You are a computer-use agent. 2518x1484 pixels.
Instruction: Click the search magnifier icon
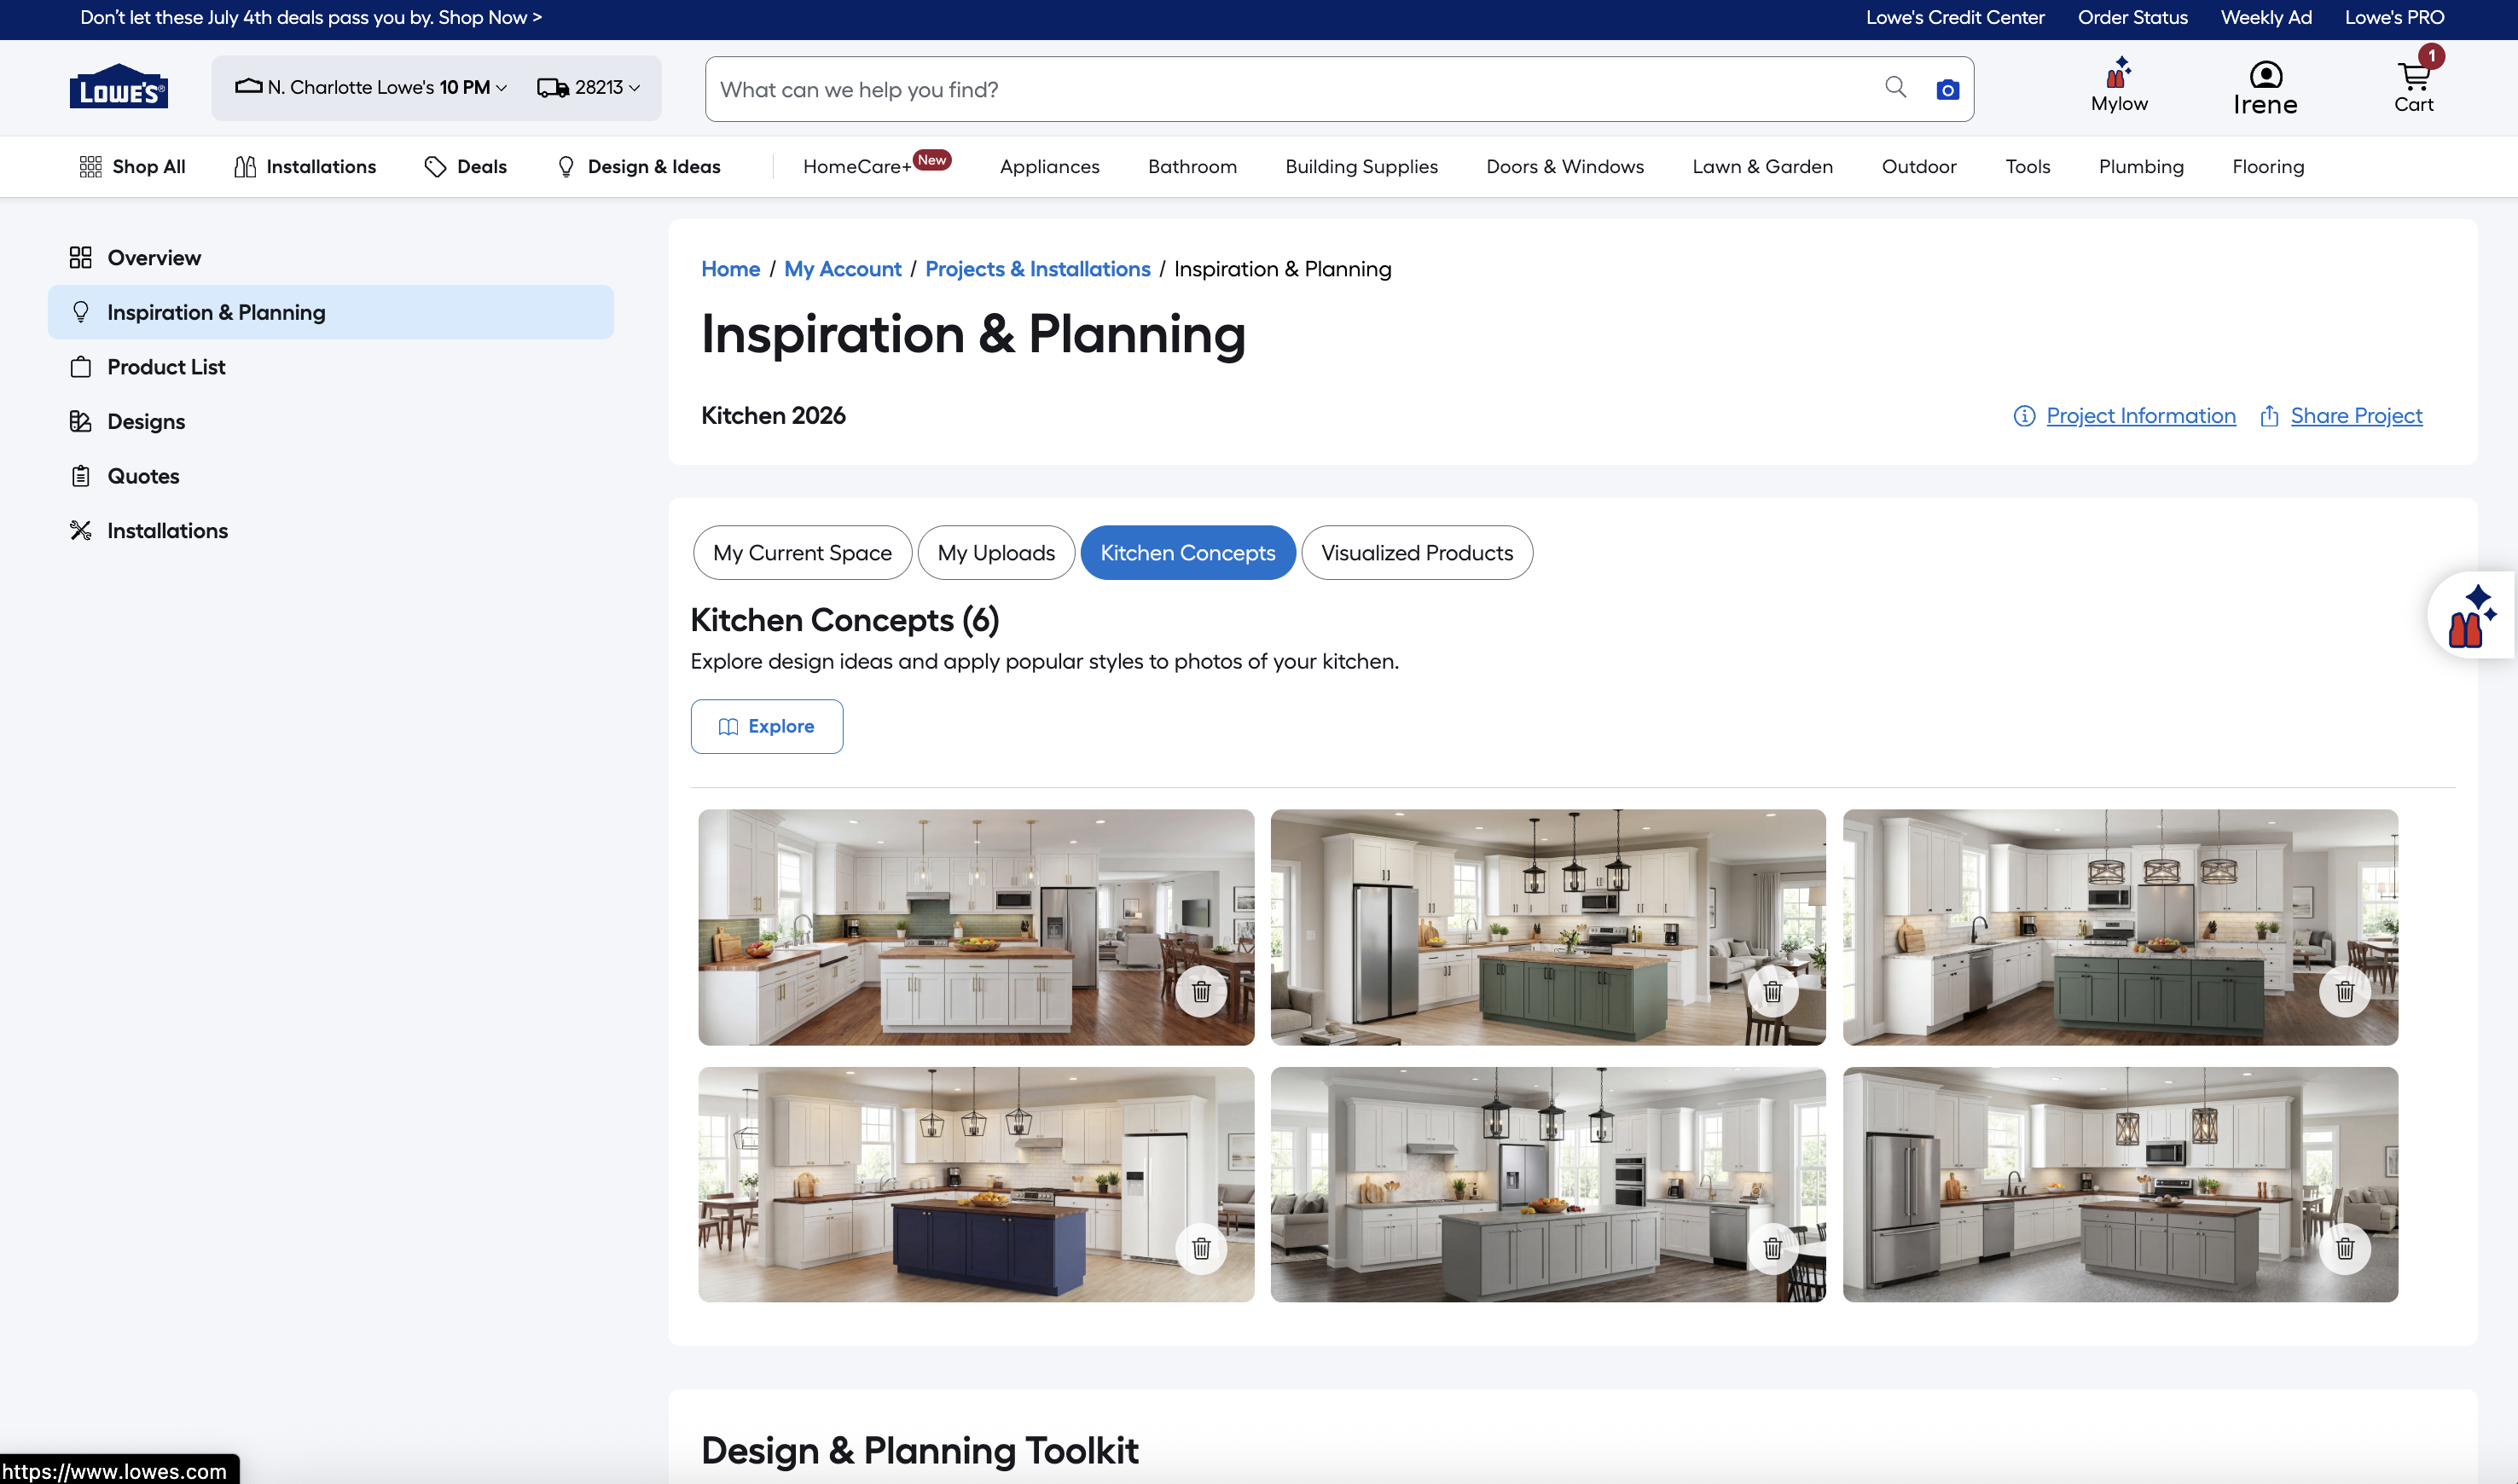click(x=1895, y=88)
